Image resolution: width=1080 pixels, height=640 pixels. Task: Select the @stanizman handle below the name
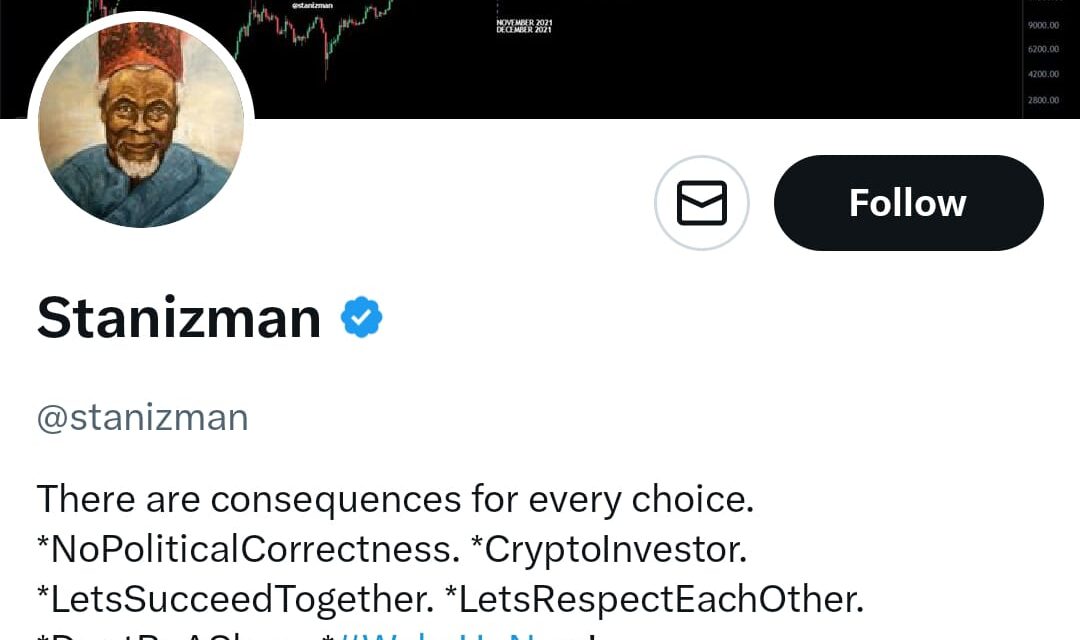coord(143,417)
